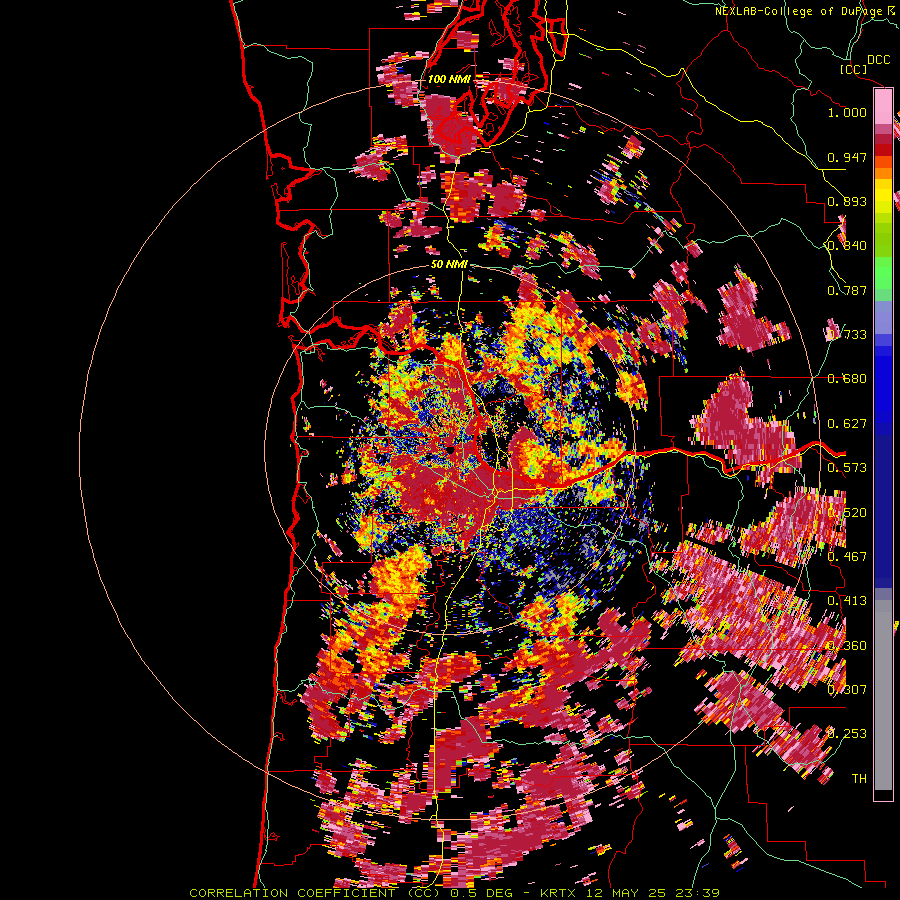Click the 0.840 scale value
The width and height of the screenshot is (900, 900).
coord(847,246)
